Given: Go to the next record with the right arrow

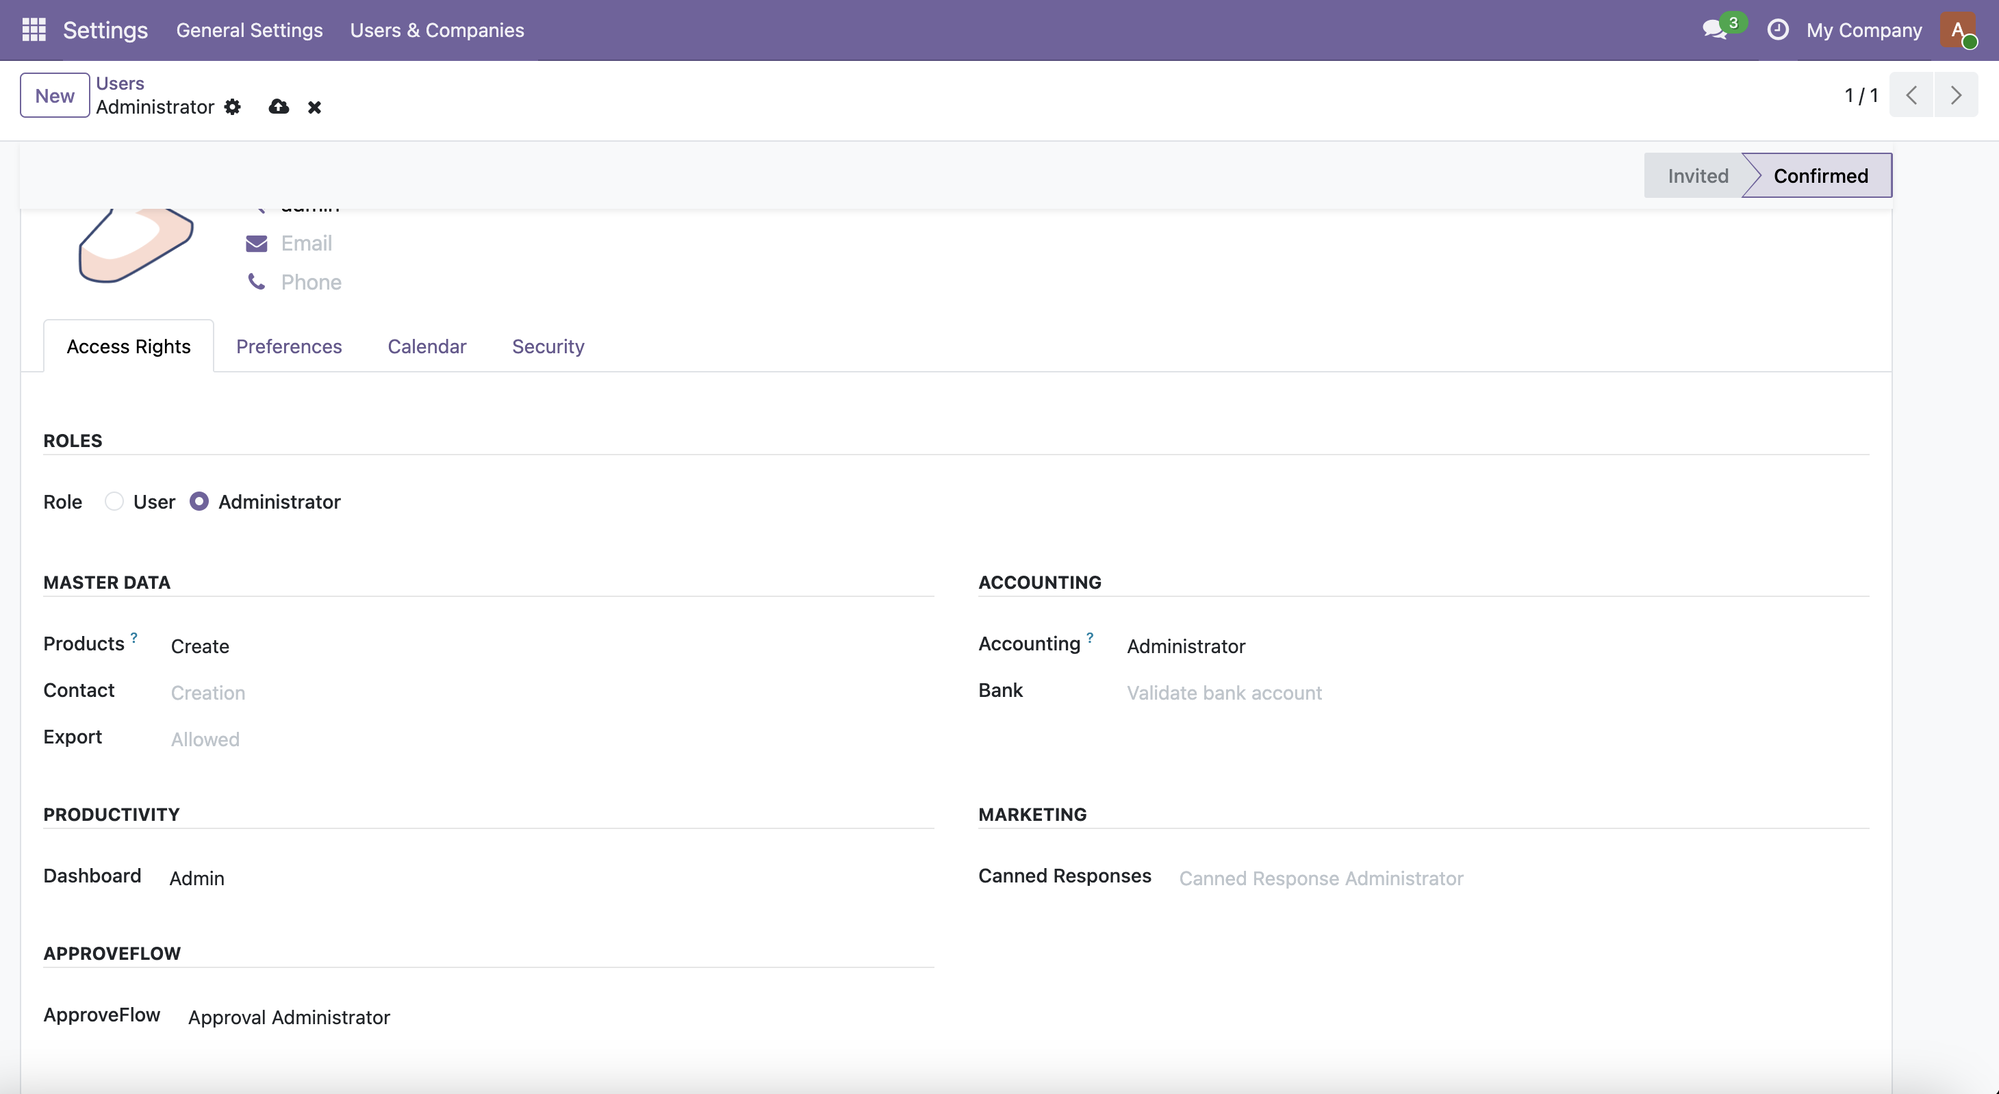Looking at the screenshot, I should (1956, 94).
